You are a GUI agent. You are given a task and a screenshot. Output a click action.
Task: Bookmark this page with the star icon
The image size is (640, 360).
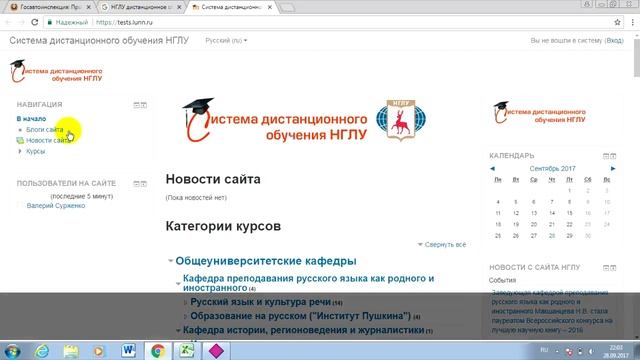pos(617,22)
